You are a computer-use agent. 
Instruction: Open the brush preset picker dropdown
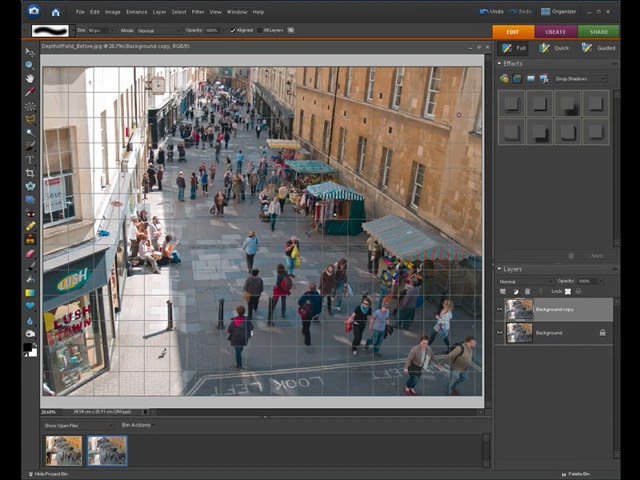tap(73, 31)
